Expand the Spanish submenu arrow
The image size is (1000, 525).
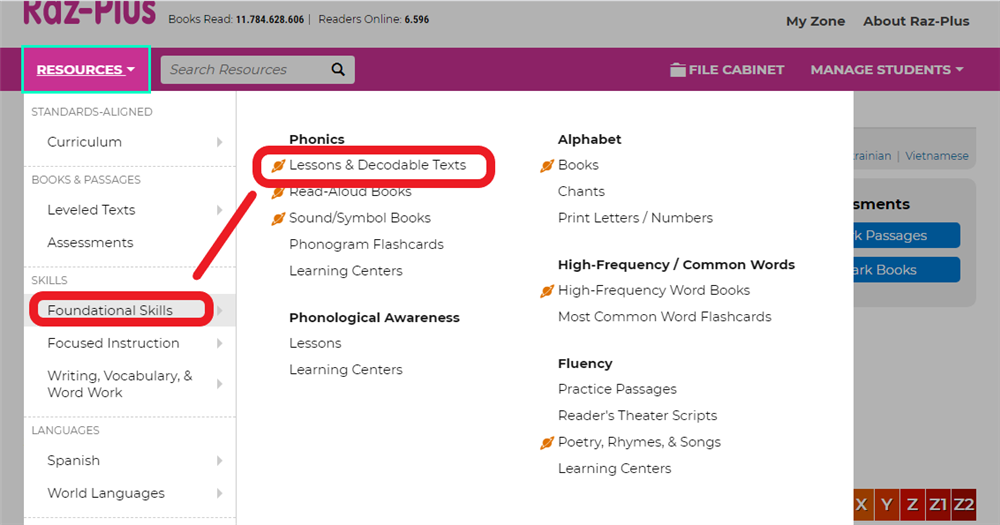pos(220,461)
